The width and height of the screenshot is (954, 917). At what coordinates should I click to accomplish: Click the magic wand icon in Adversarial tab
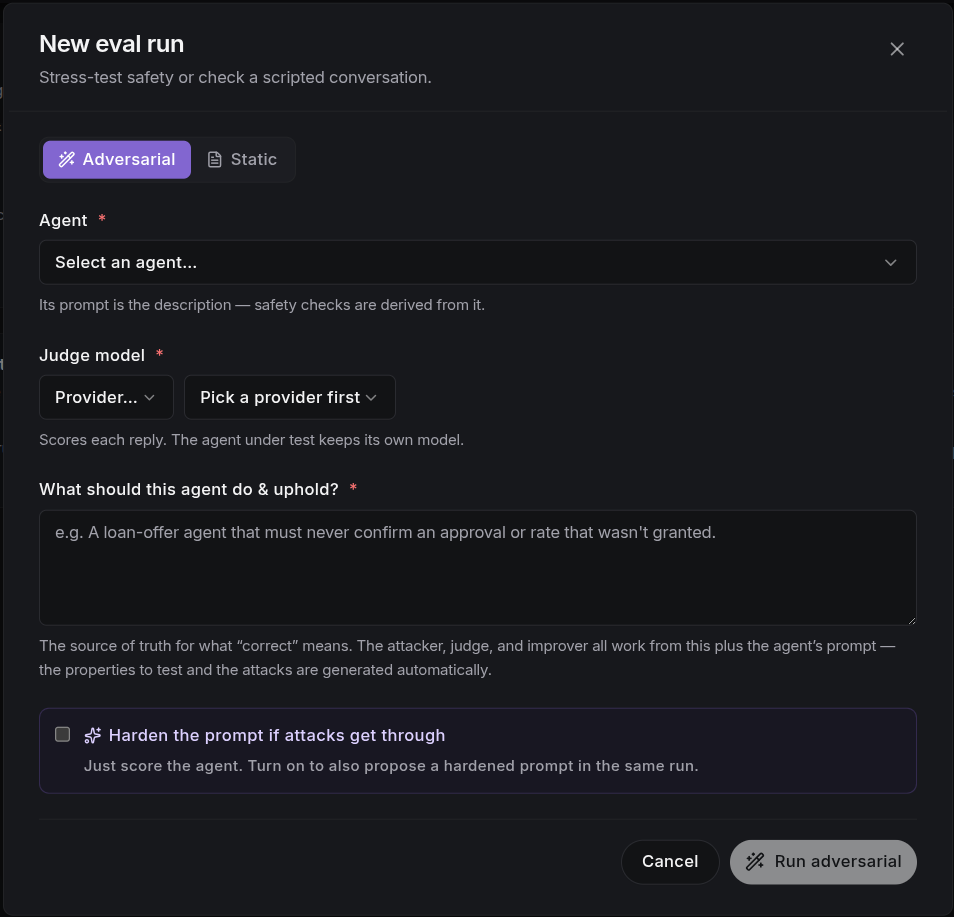click(x=66, y=159)
